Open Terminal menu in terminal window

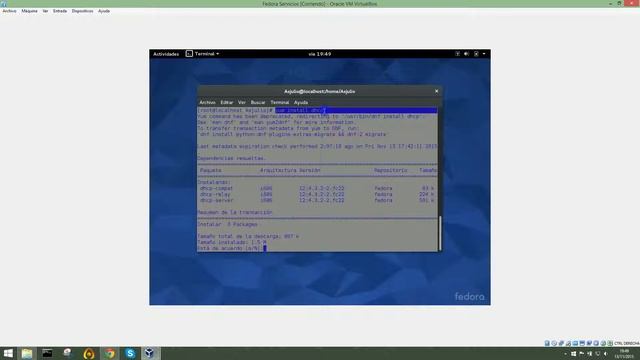tap(280, 102)
